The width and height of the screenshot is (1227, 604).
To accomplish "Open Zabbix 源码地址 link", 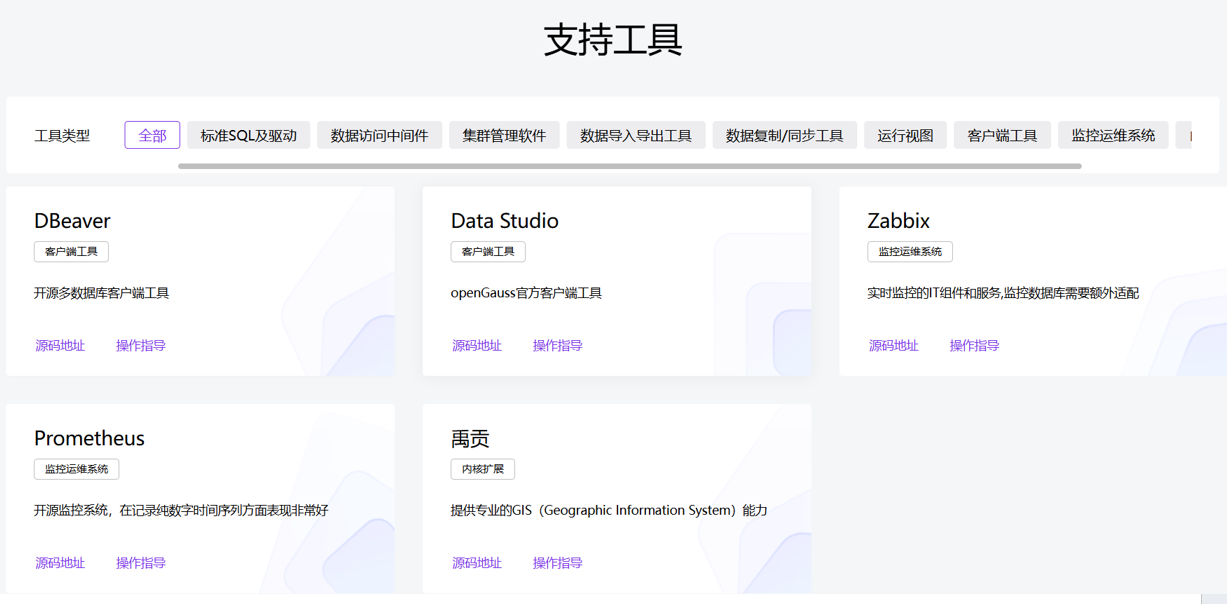I will click(x=894, y=346).
